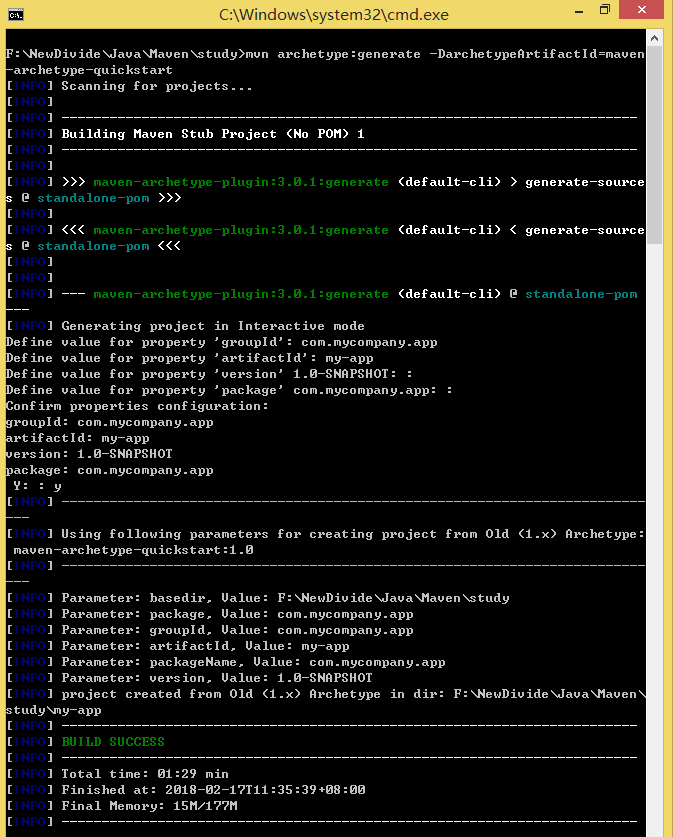673x837 pixels.
Task: Click the 'Parameter: basedir' output line
Action: tap(285, 598)
